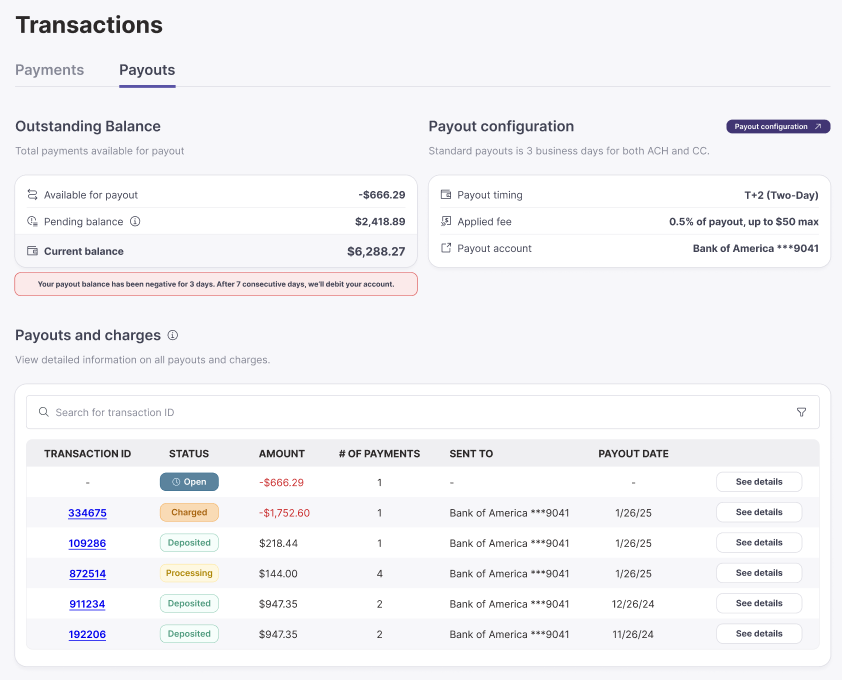Image resolution: width=842 pixels, height=680 pixels.
Task: See details for the Processing payout
Action: point(759,573)
